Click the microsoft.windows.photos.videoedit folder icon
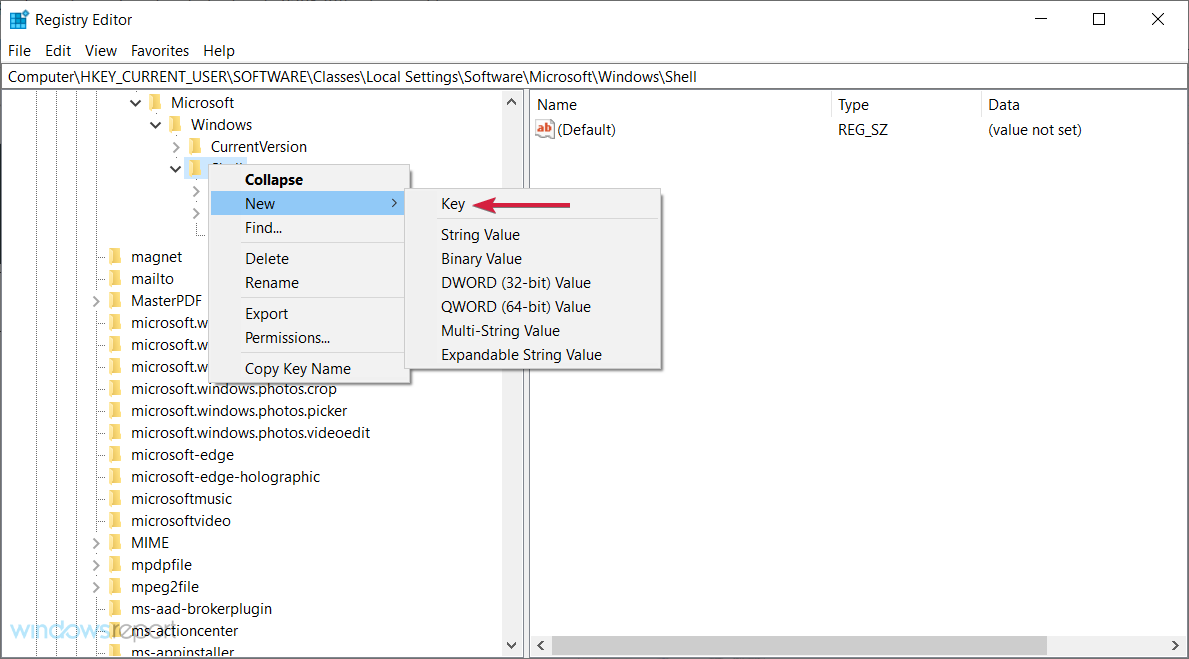 click(116, 432)
